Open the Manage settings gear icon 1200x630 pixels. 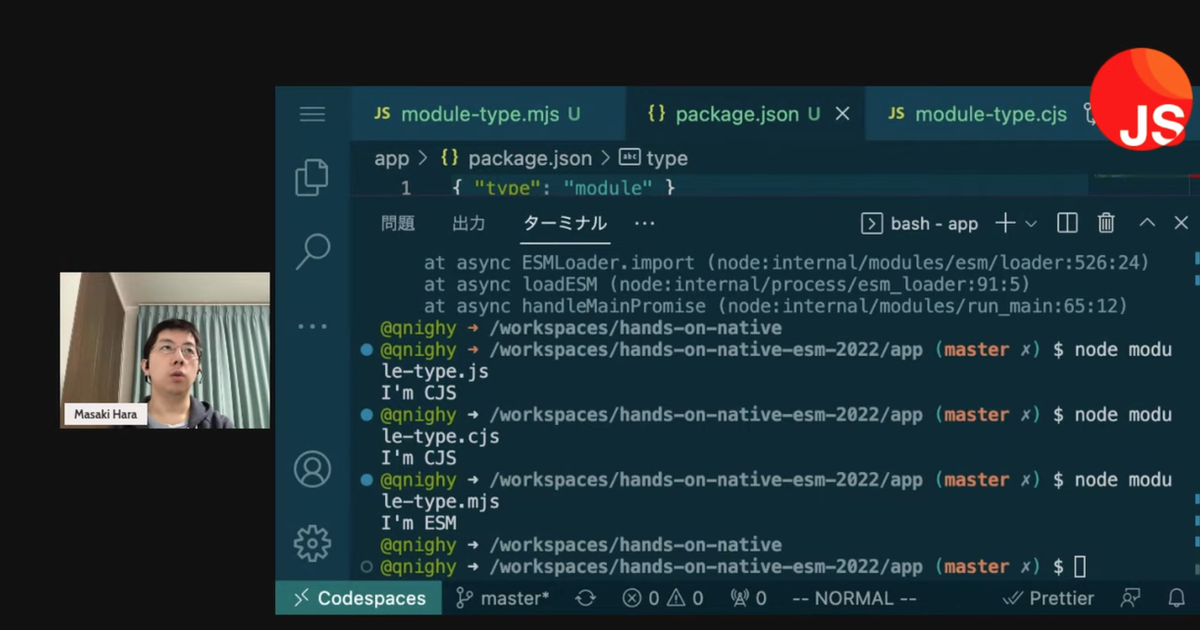[312, 542]
